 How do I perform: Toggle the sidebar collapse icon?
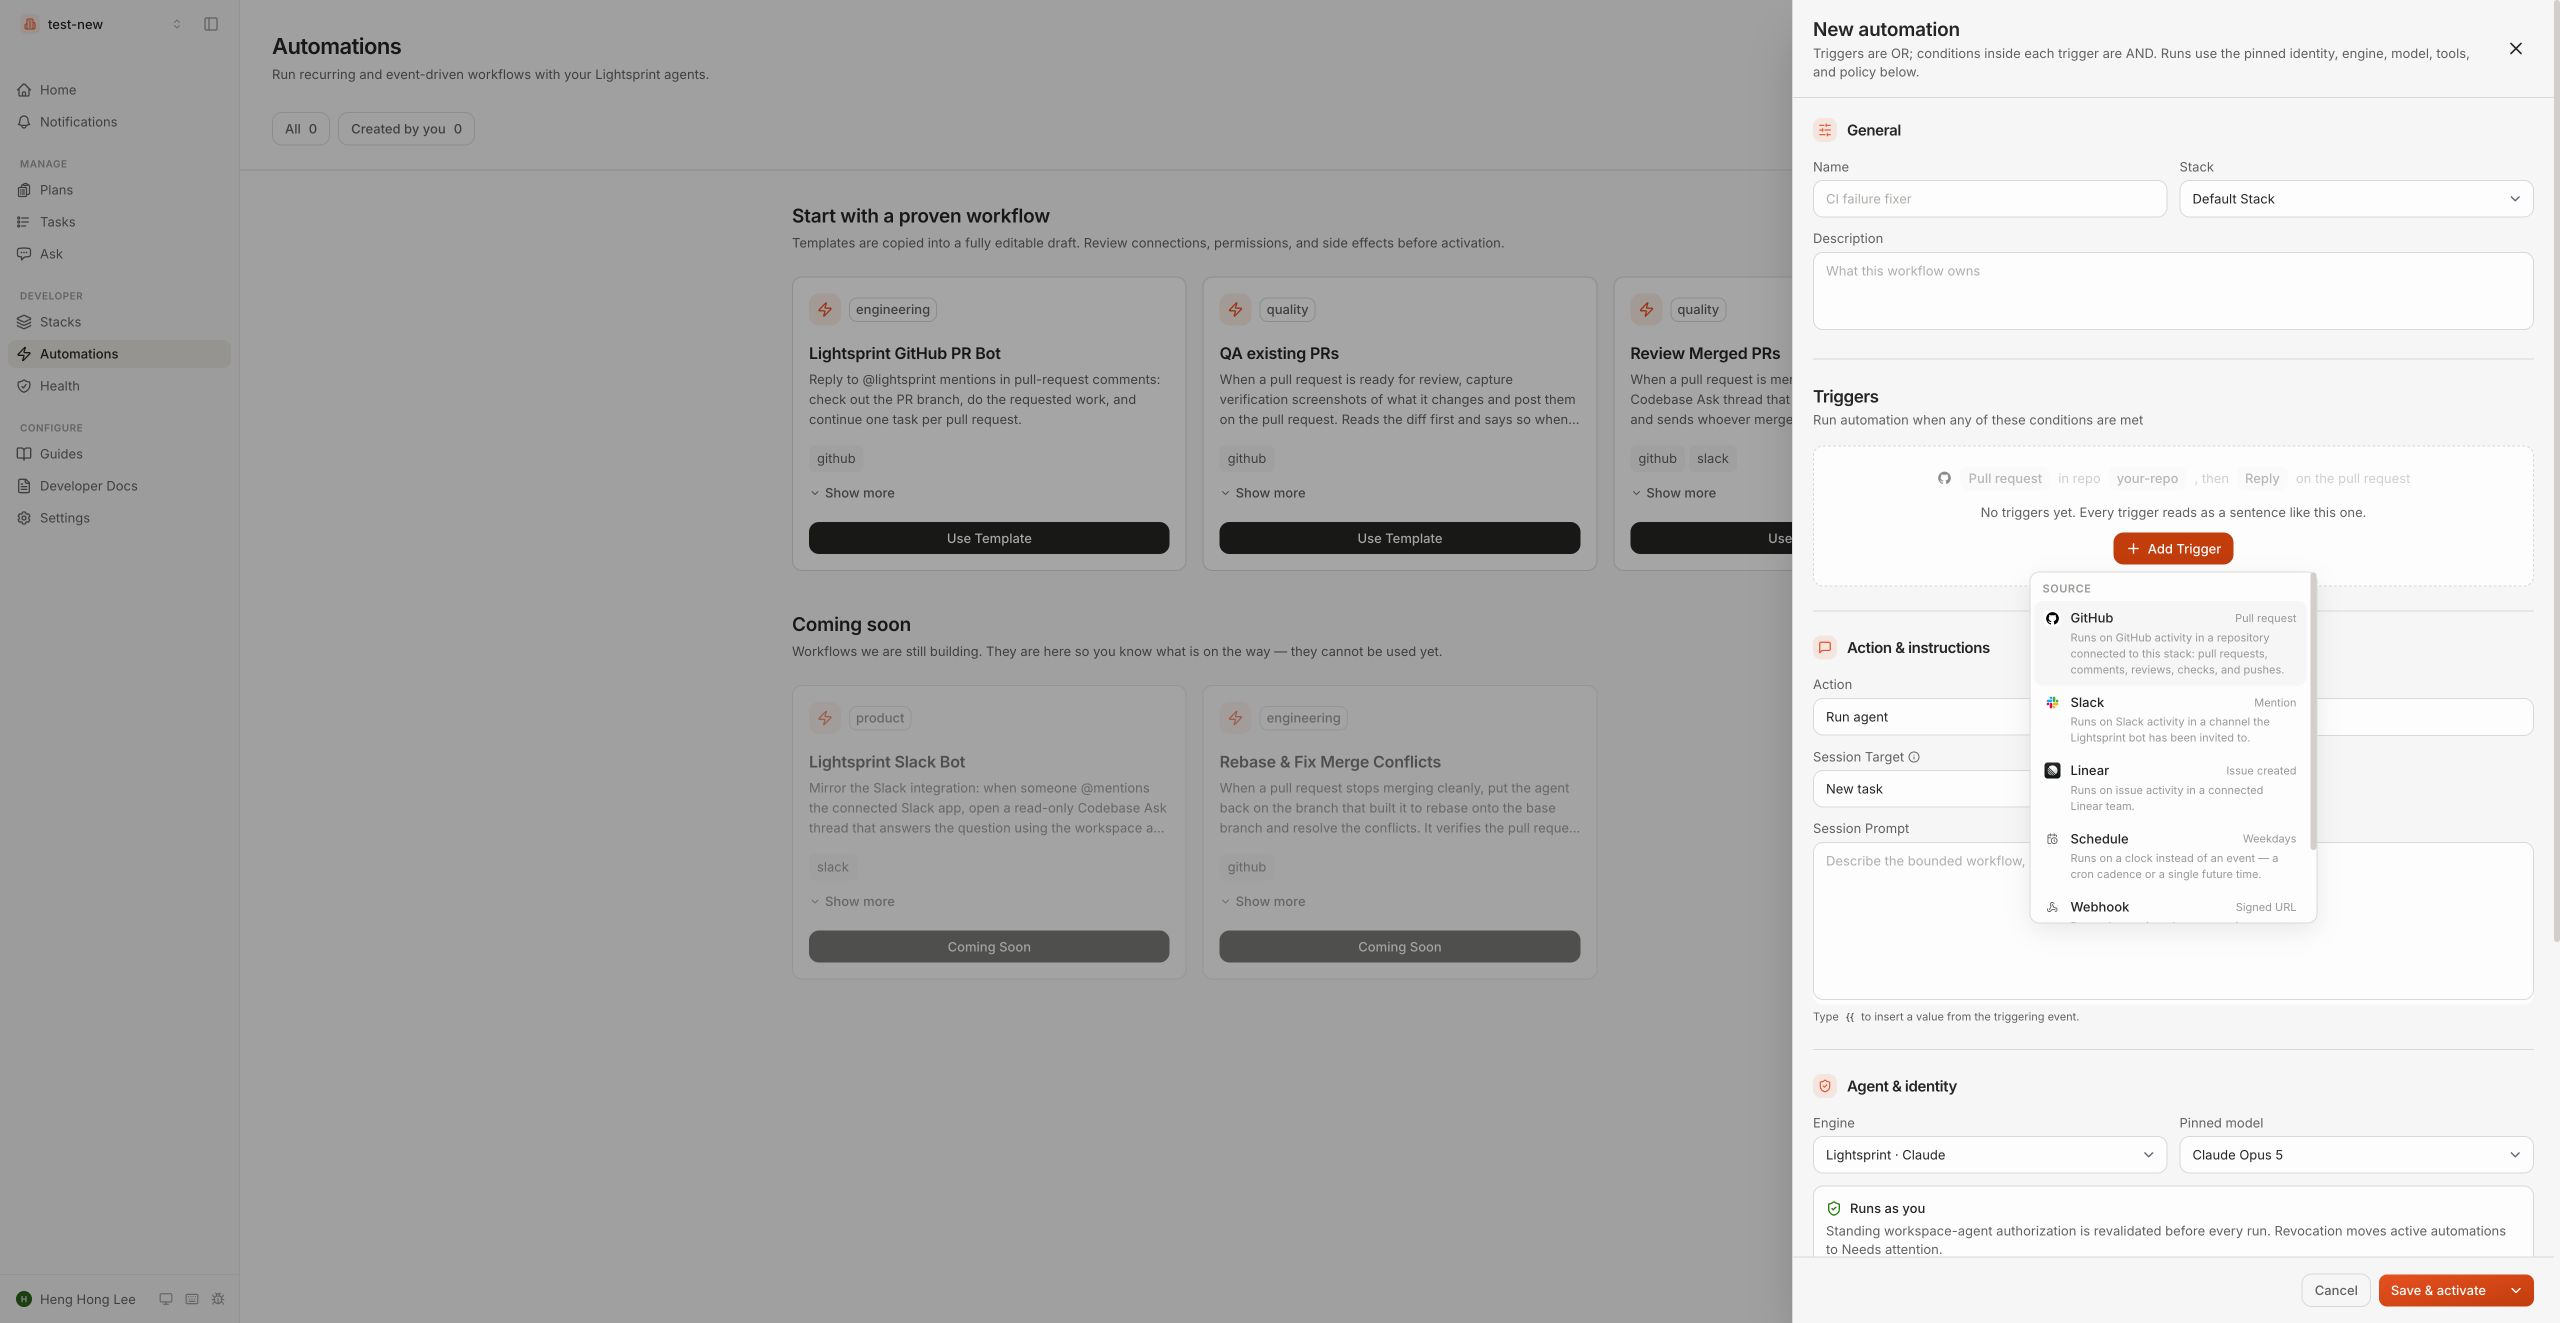[211, 24]
